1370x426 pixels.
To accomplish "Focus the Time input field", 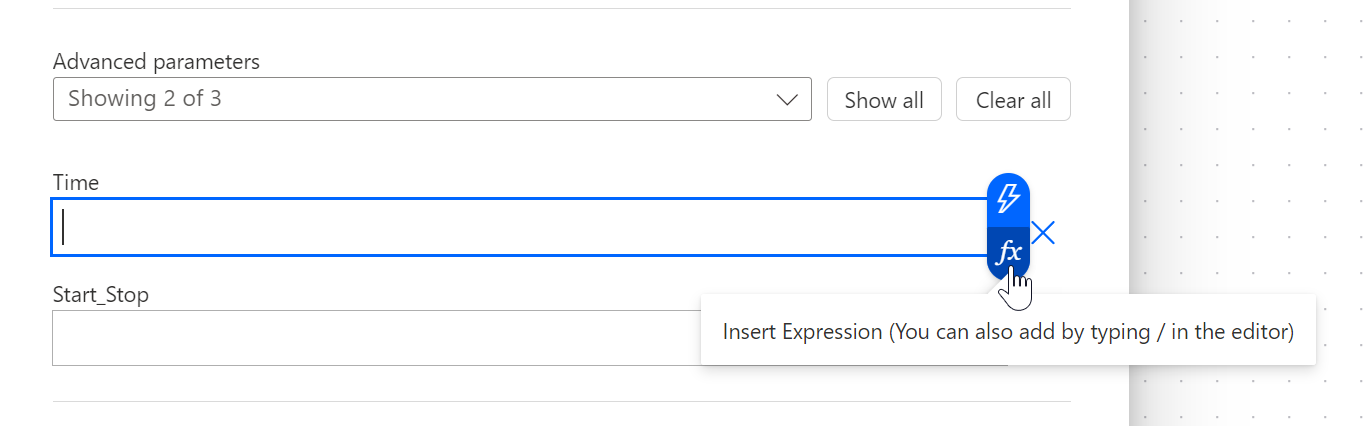I will click(x=500, y=228).
